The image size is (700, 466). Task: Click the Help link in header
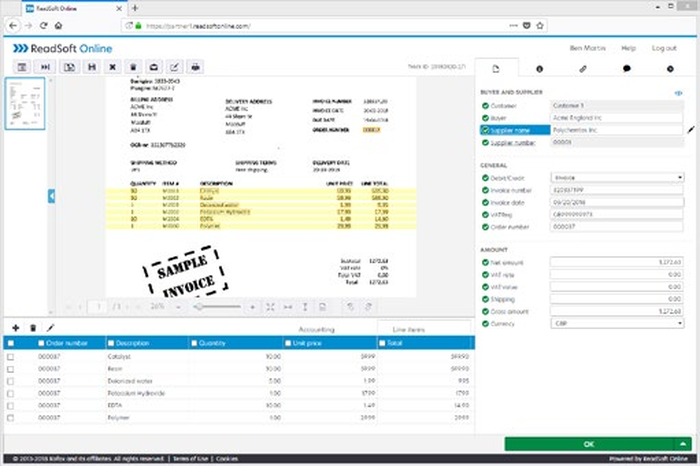[x=628, y=48]
